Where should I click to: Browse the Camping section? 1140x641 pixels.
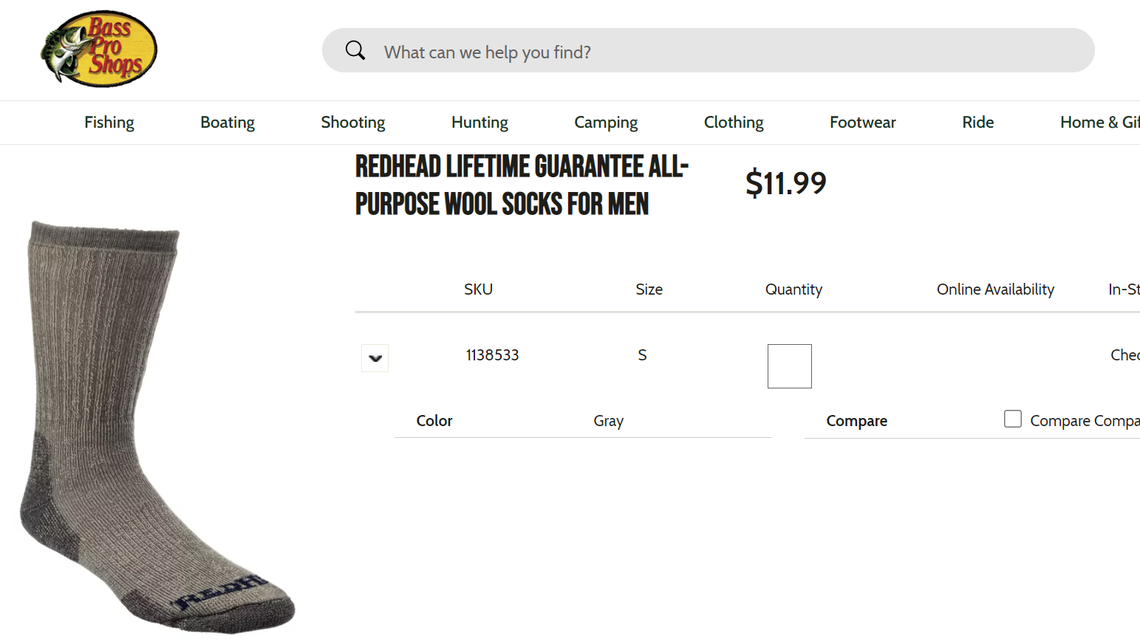(605, 122)
